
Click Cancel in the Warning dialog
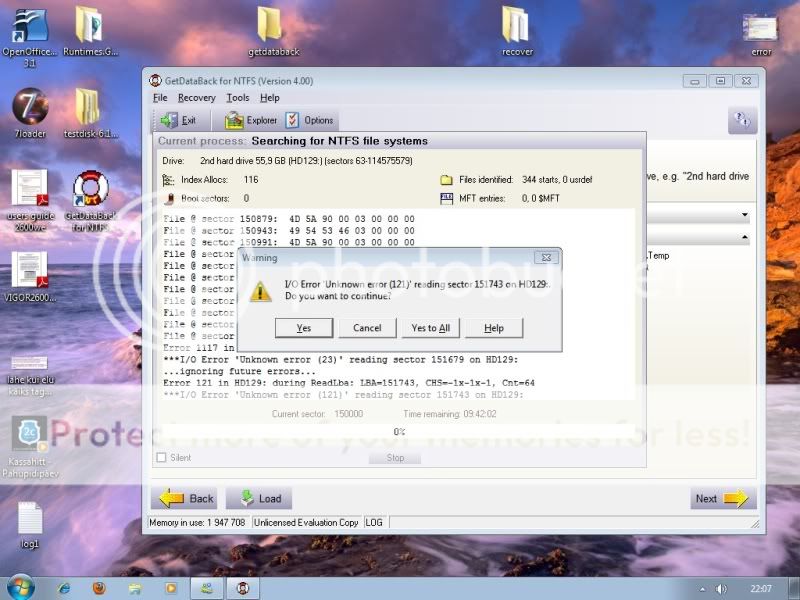click(x=367, y=328)
